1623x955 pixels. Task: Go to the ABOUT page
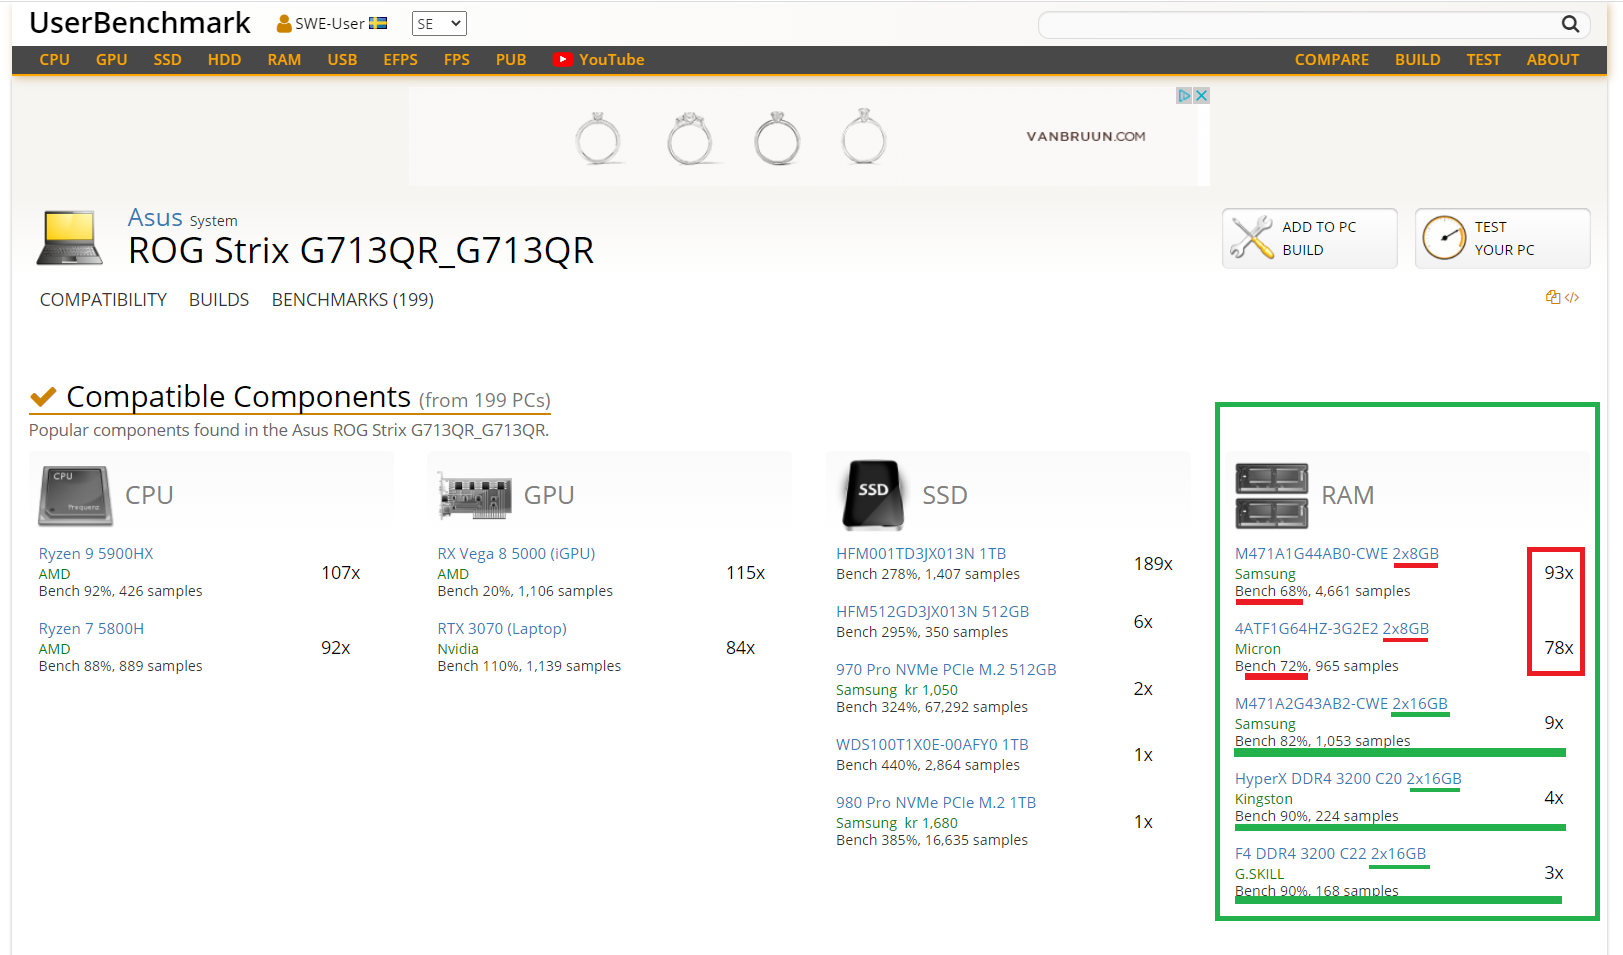pos(1553,60)
